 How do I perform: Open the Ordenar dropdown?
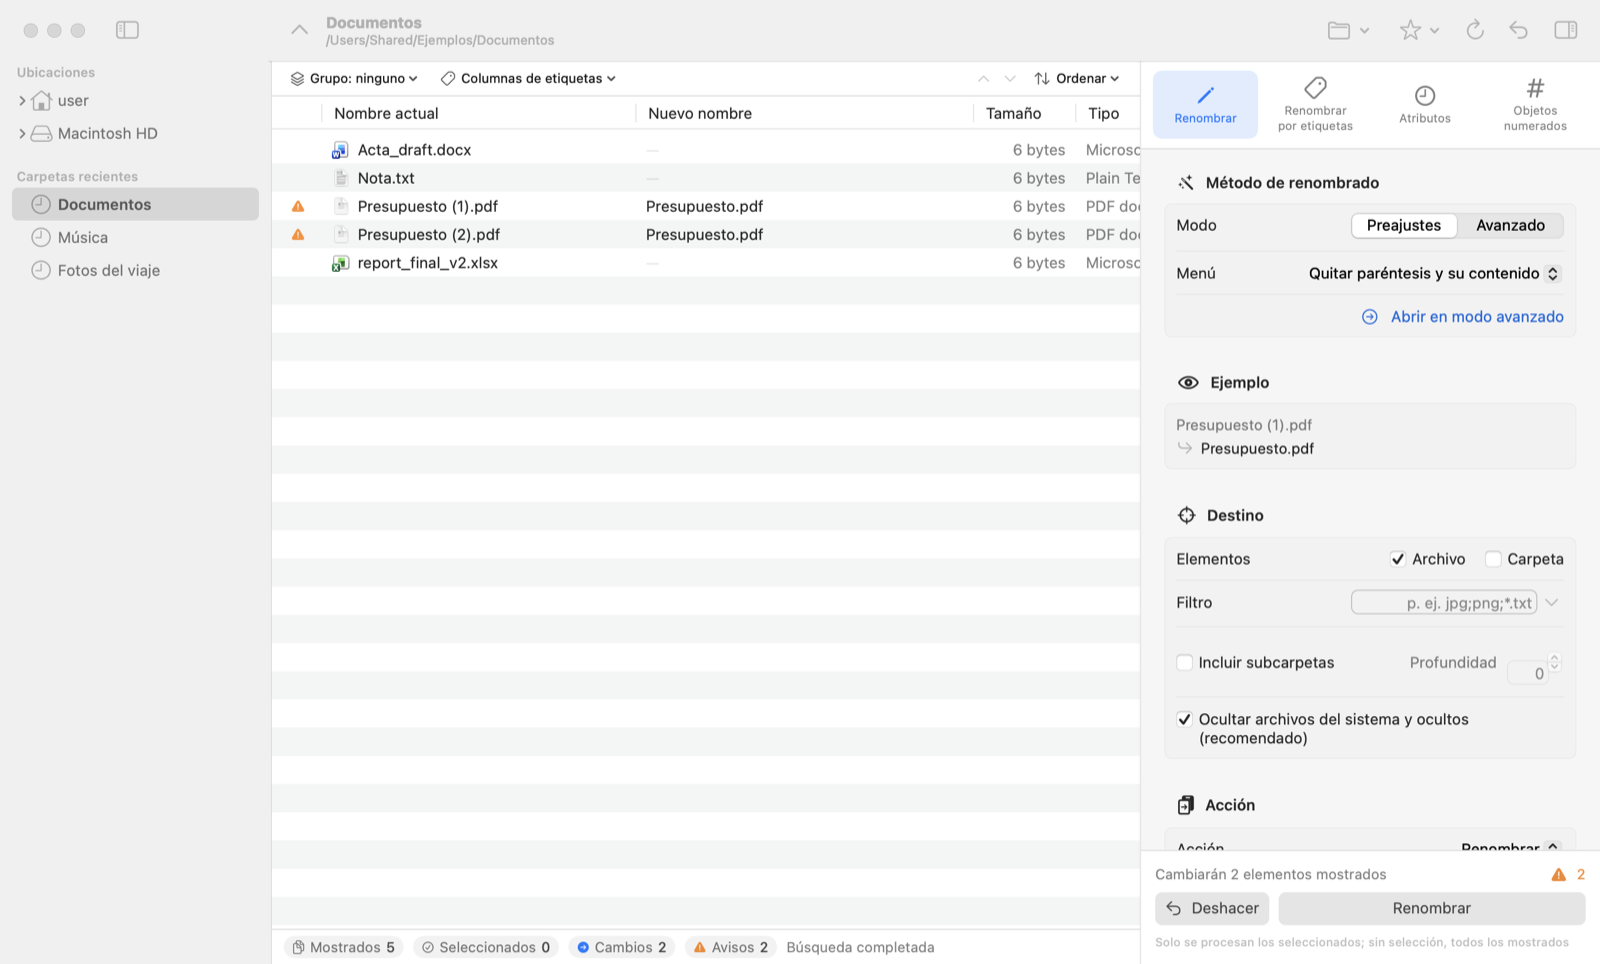point(1077,78)
